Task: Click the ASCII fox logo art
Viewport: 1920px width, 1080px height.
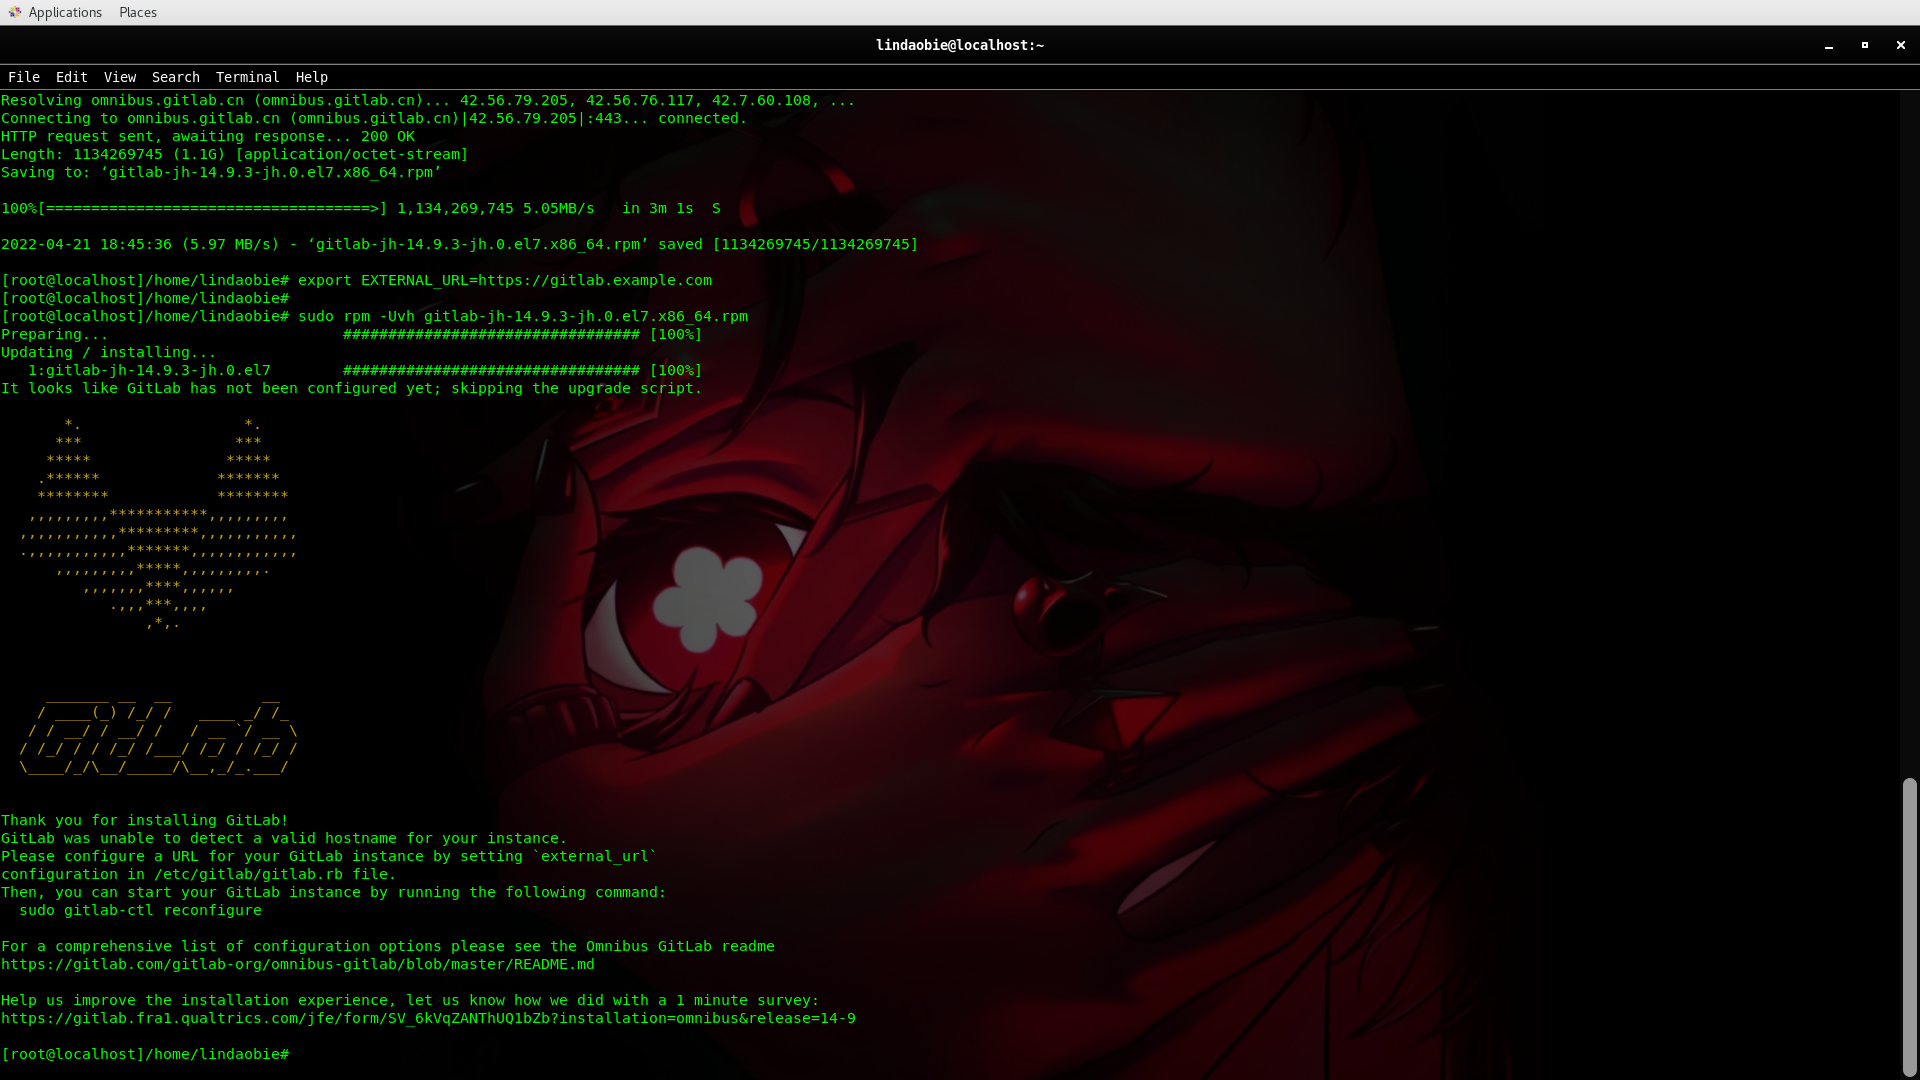Action: point(158,524)
